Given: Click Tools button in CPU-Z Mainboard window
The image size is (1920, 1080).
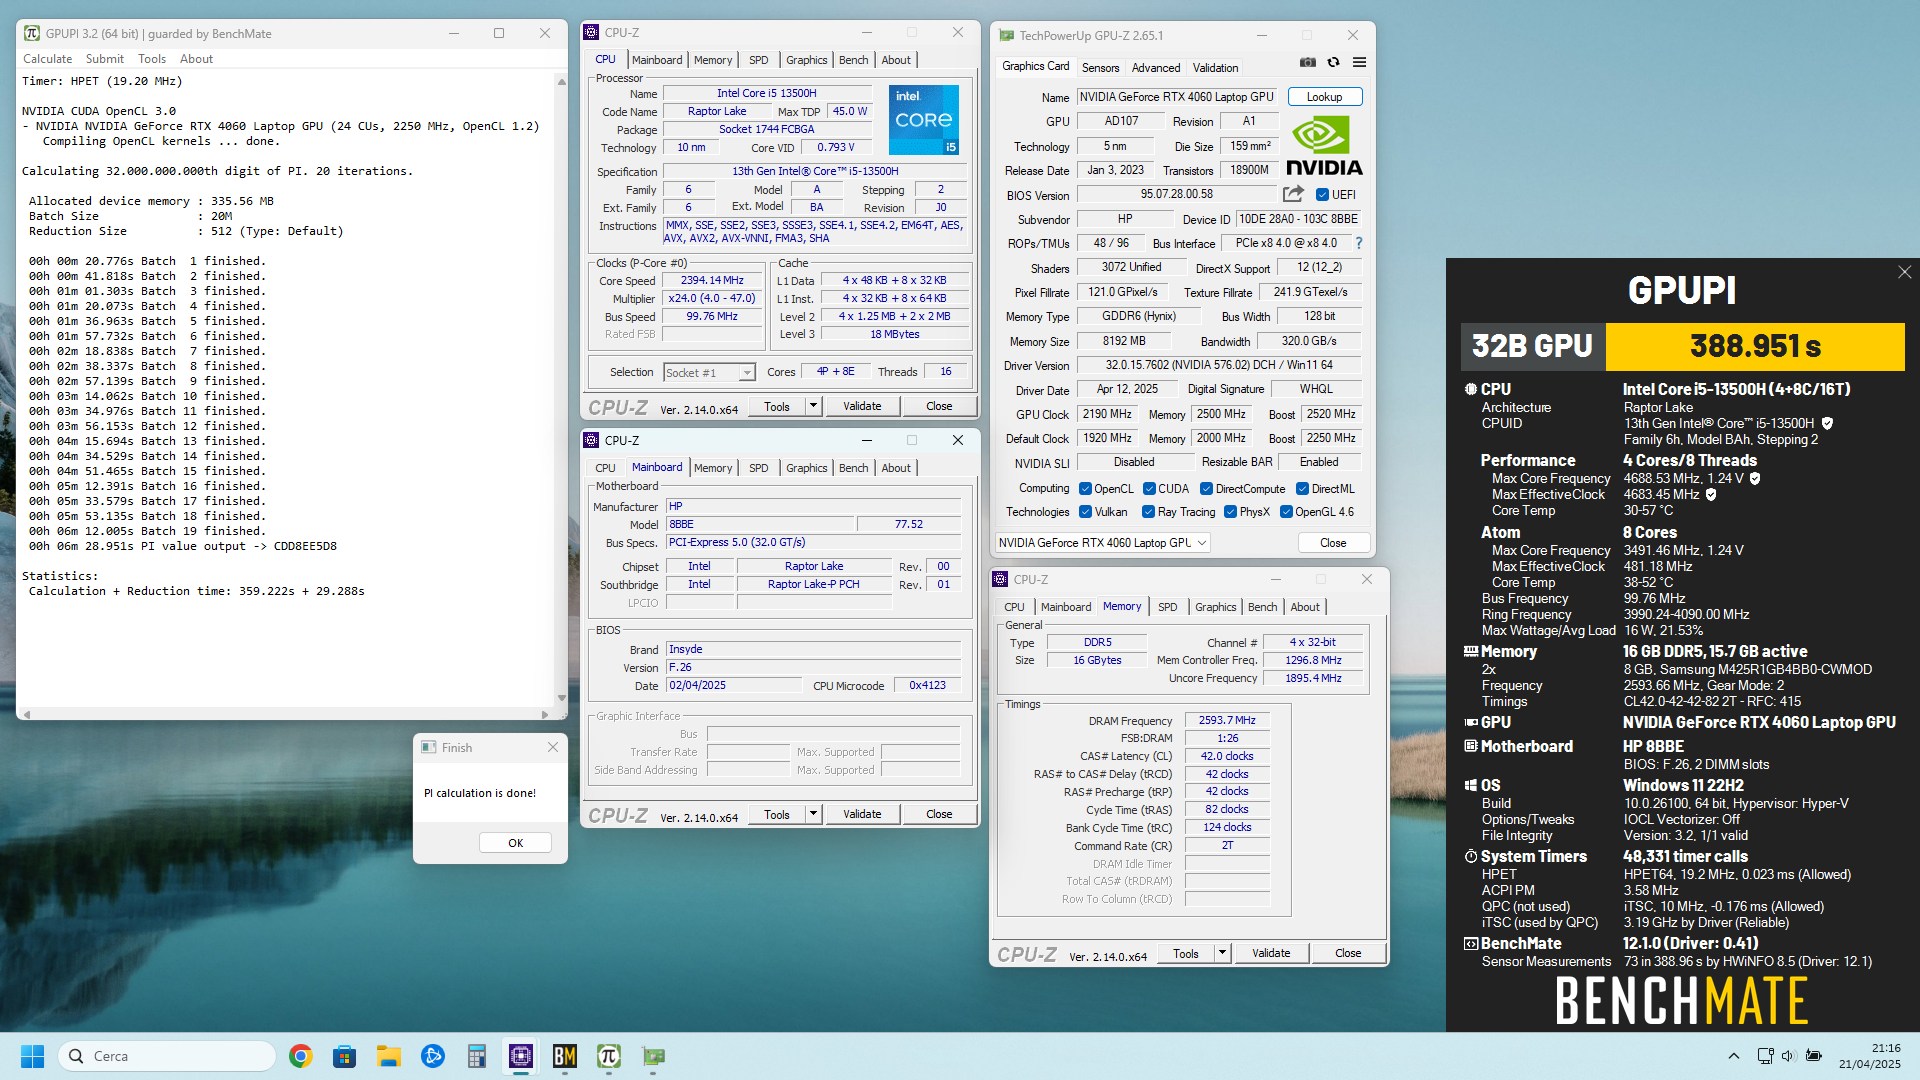Looking at the screenshot, I should pos(777,814).
